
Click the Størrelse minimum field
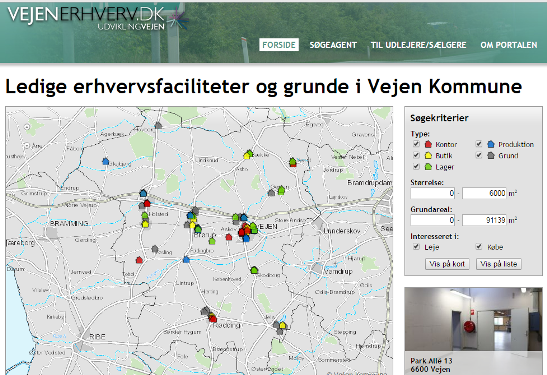(x=433, y=193)
